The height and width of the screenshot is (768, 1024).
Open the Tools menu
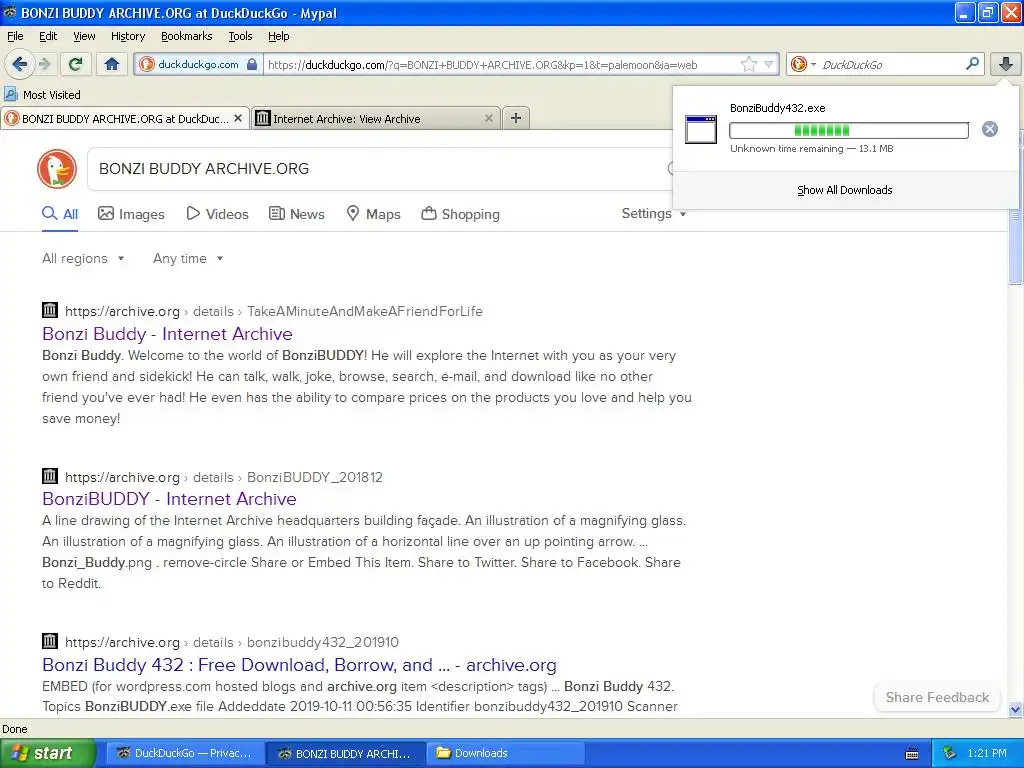tap(240, 36)
